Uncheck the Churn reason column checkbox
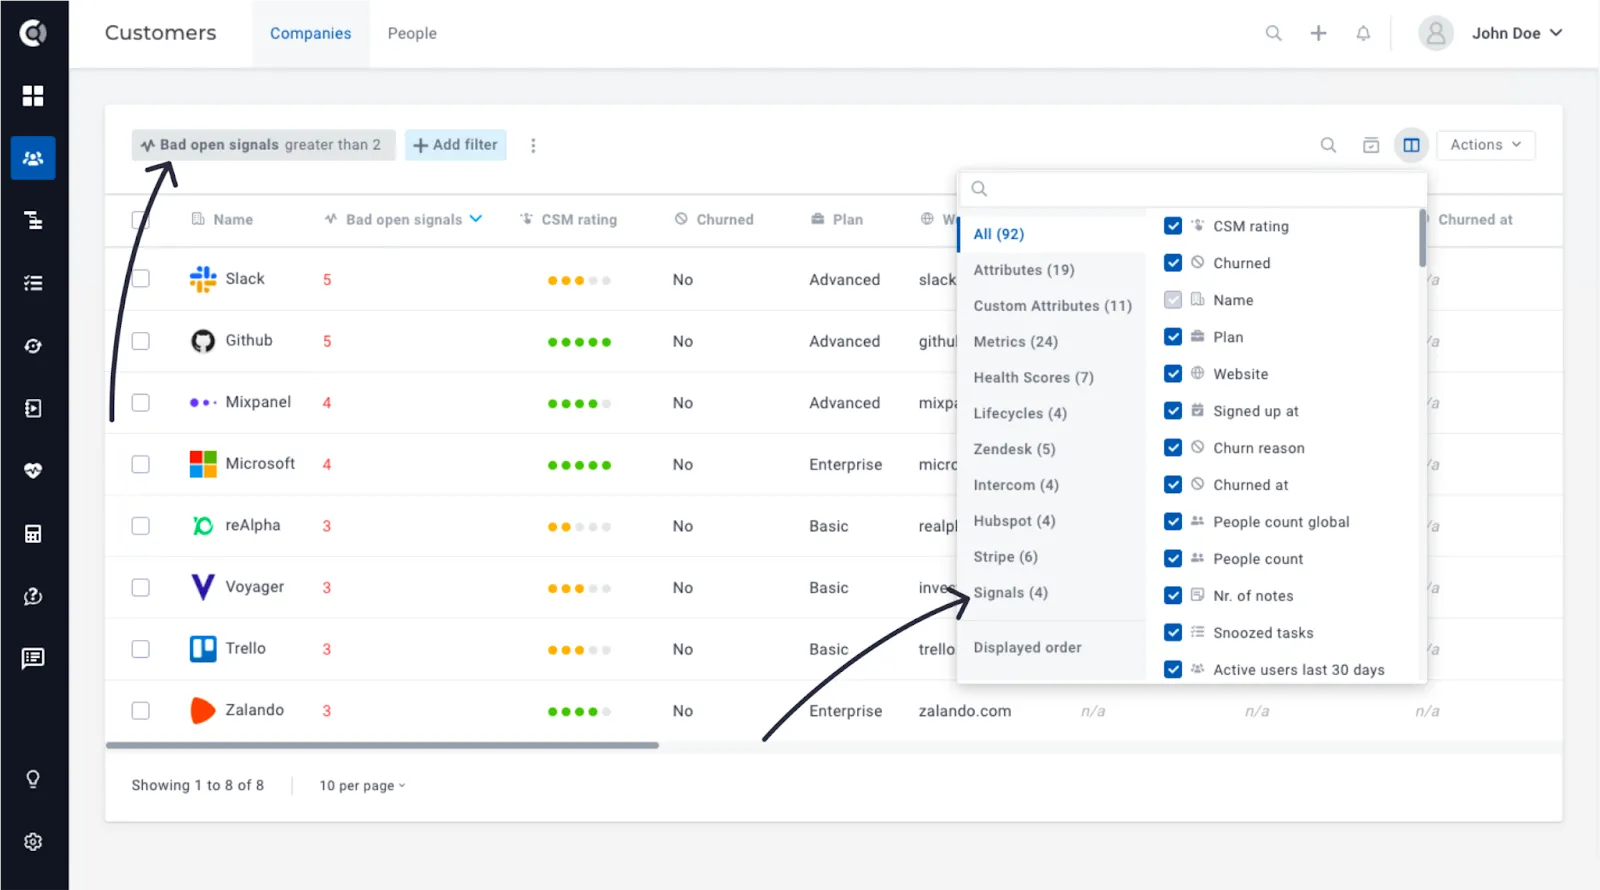Image resolution: width=1600 pixels, height=890 pixels. tap(1173, 448)
